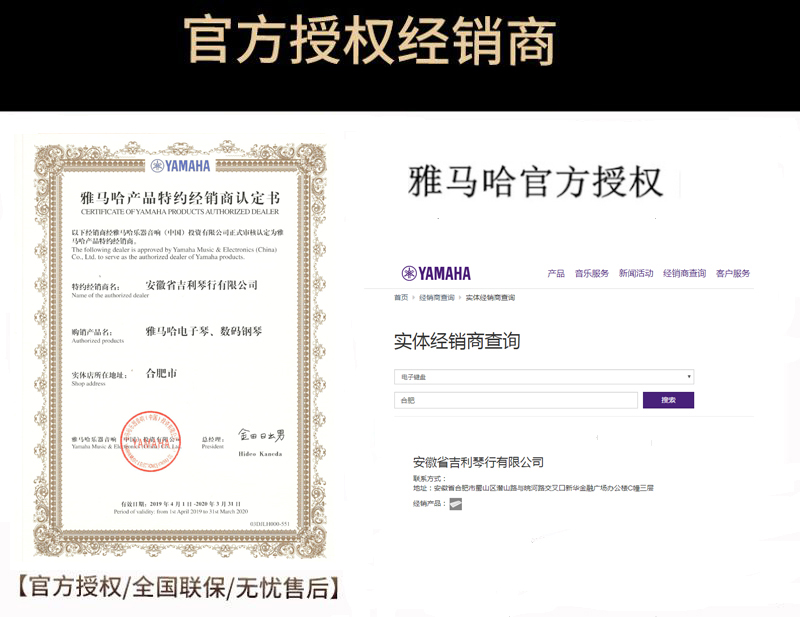Click the 实体经销商查询 page heading
Image resolution: width=800 pixels, height=617 pixels.
pos(457,341)
